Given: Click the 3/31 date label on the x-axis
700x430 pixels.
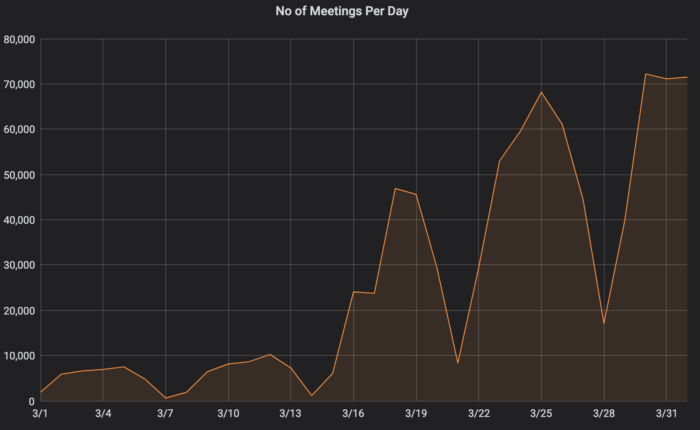Looking at the screenshot, I should click(665, 413).
